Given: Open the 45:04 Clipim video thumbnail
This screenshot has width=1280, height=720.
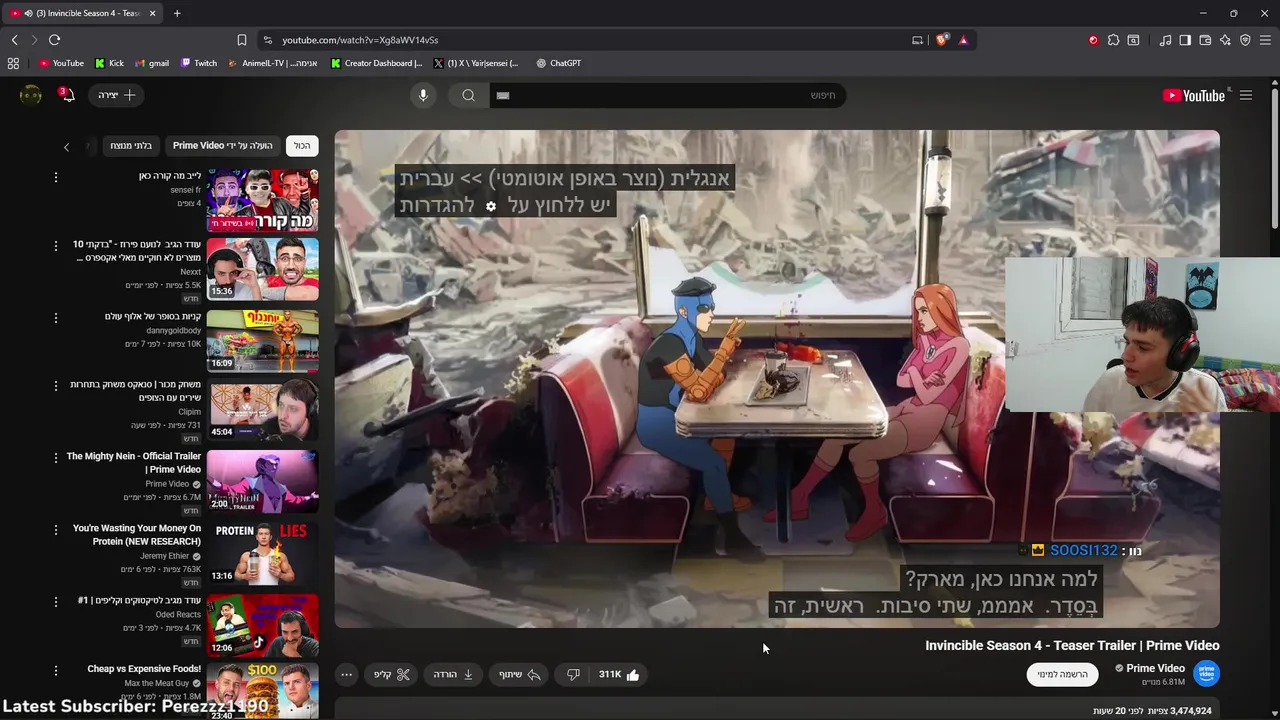Looking at the screenshot, I should (263, 410).
